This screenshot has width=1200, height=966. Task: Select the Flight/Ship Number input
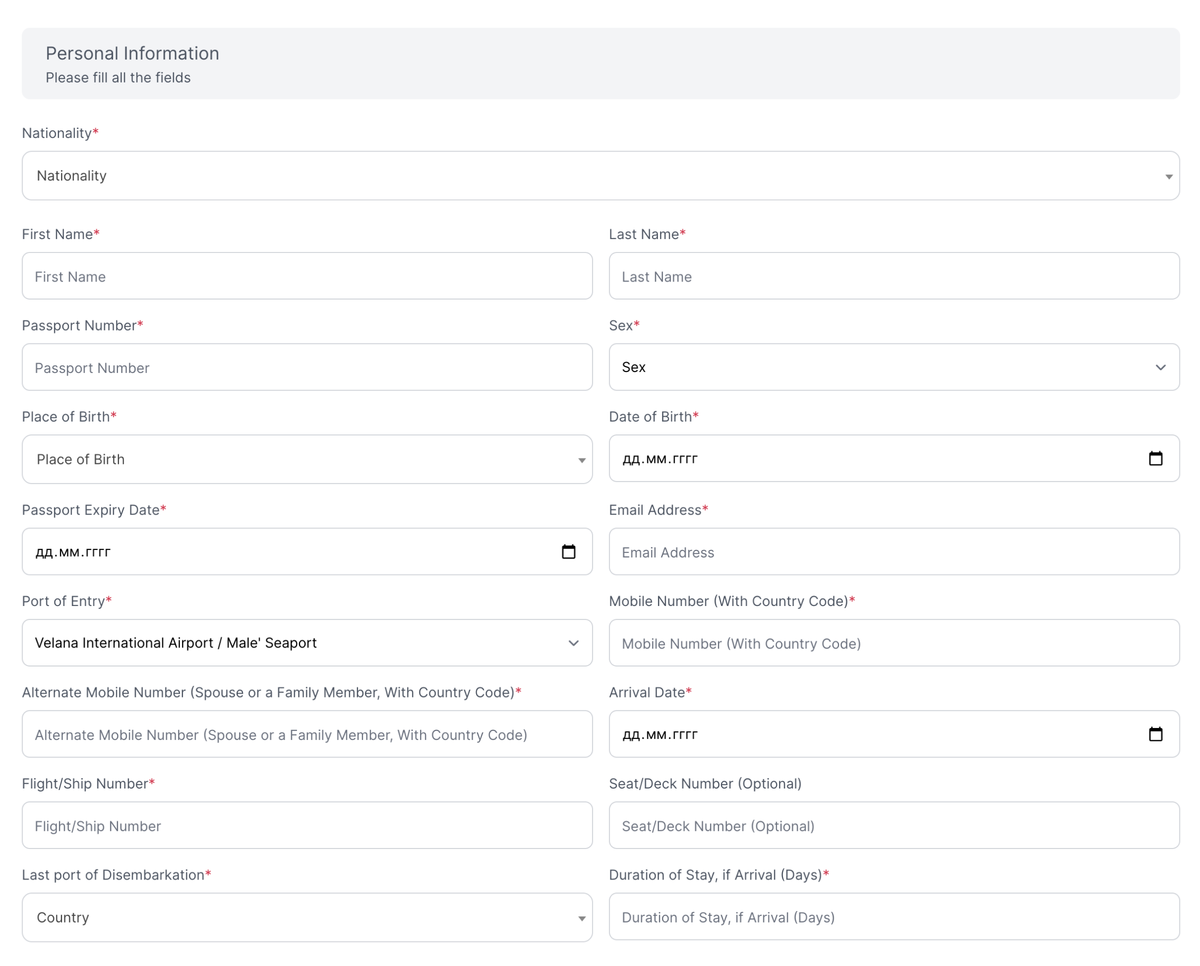coord(307,825)
